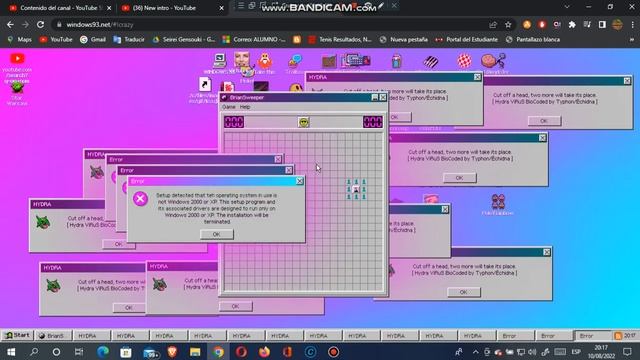Click the BrianSweeper smiley face reset button

(303, 122)
